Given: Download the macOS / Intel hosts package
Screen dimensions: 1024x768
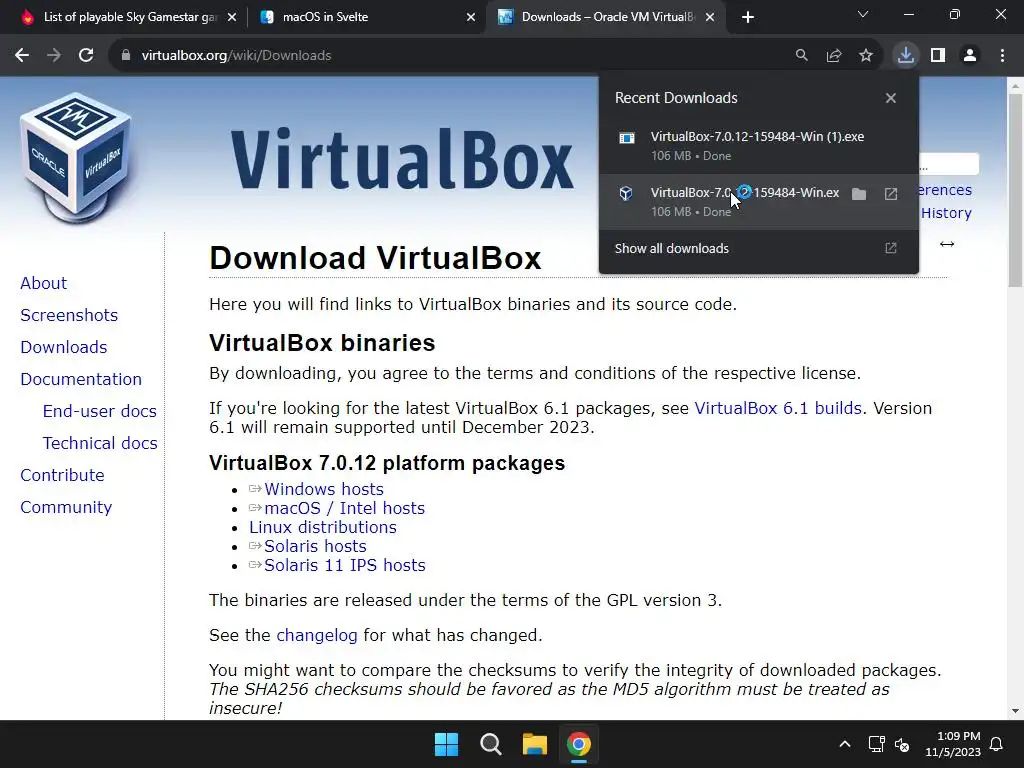Looking at the screenshot, I should pos(344,508).
